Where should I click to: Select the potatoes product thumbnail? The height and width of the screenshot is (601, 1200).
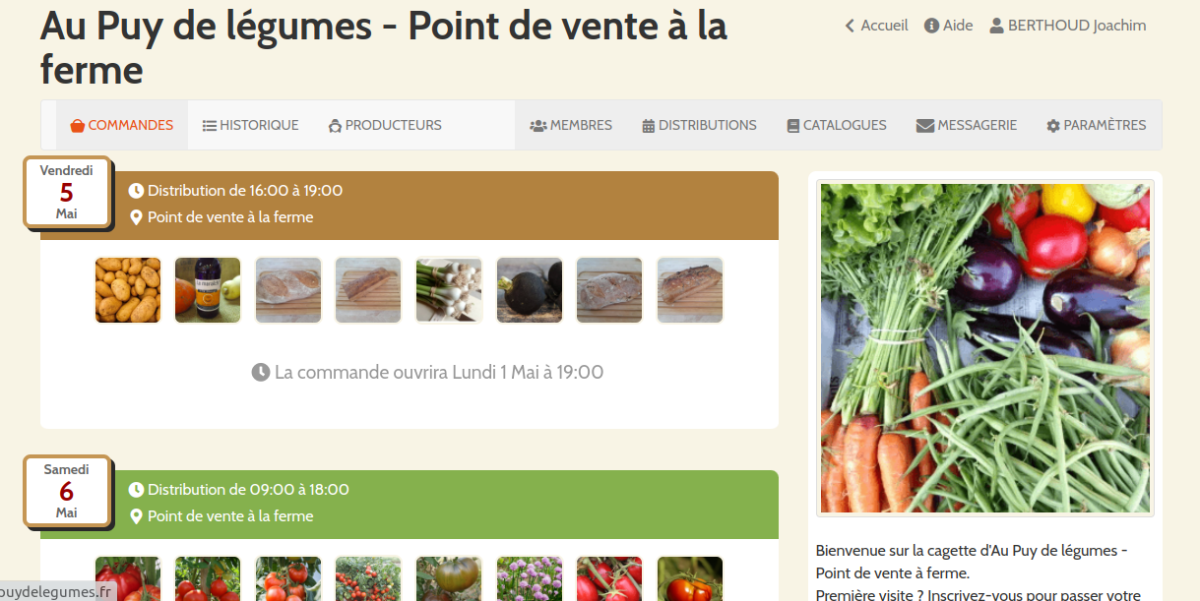(128, 290)
